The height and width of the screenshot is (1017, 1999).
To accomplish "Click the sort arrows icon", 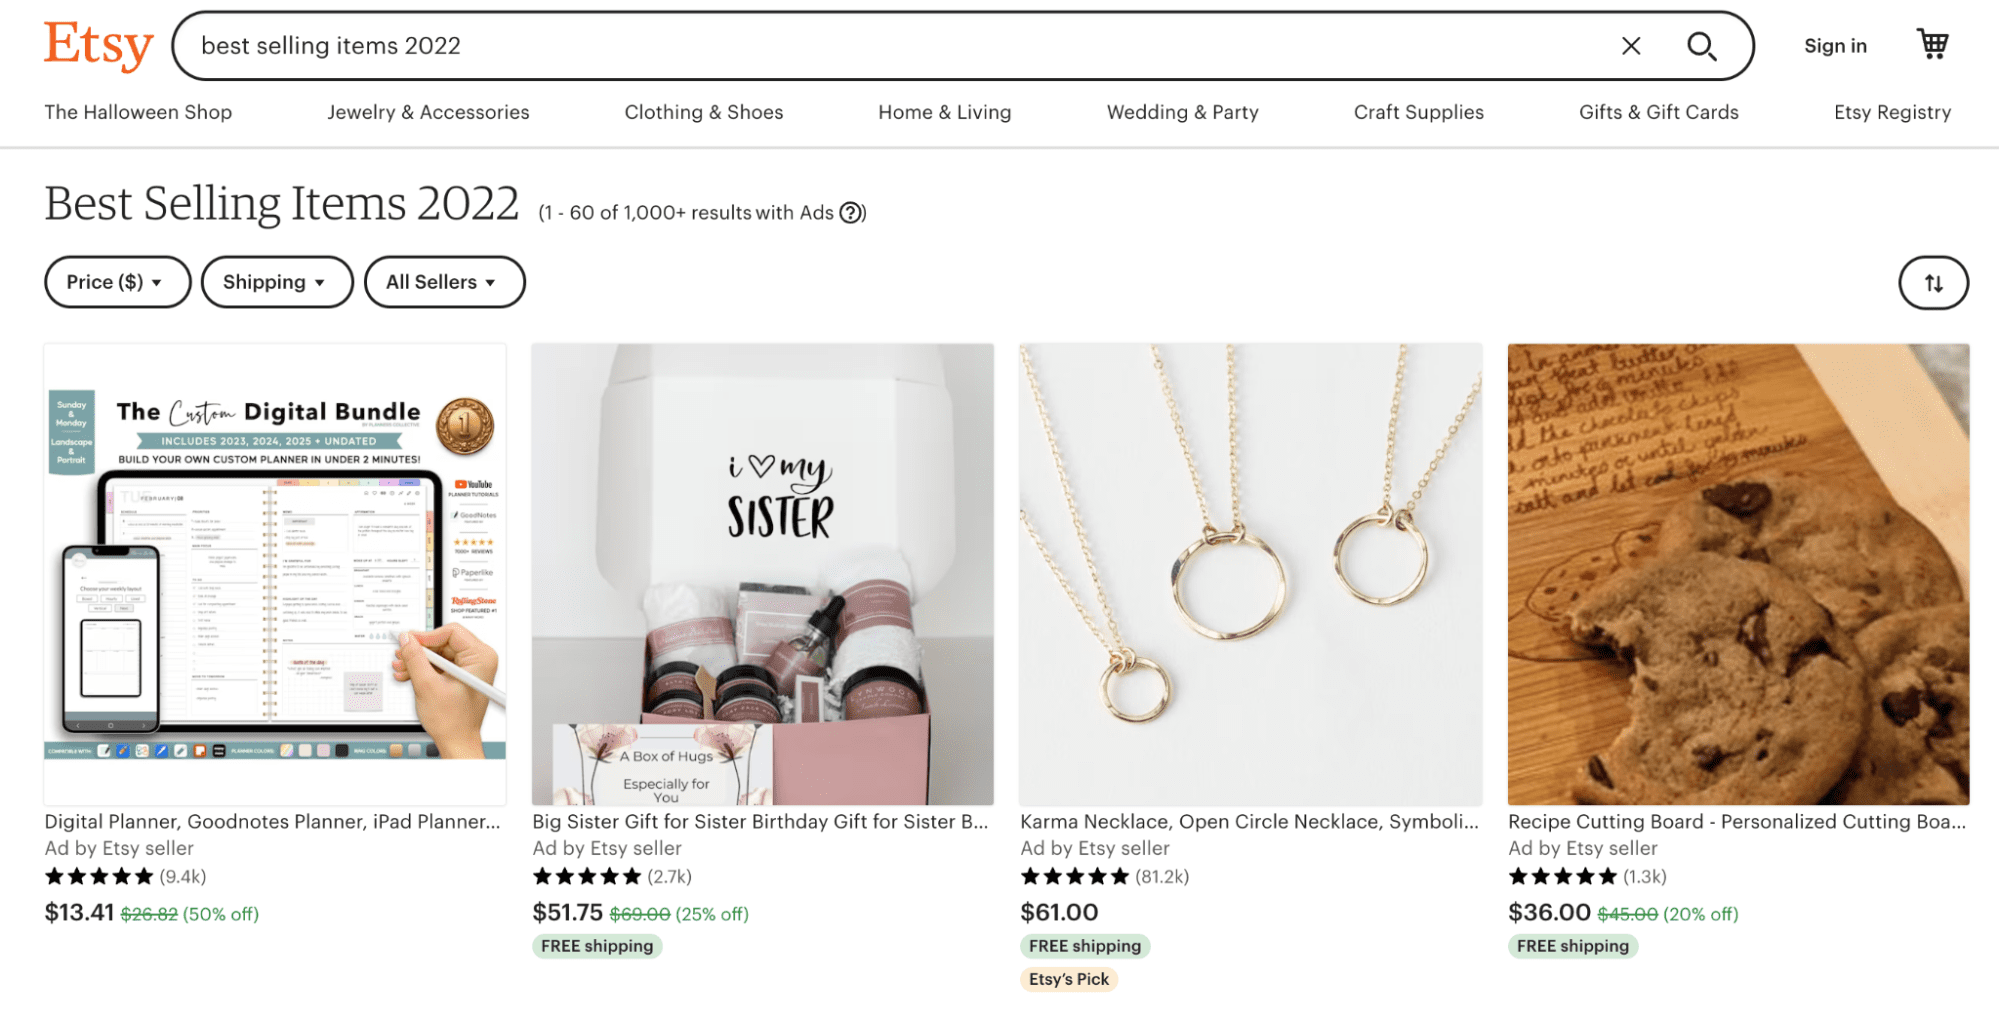I will [1932, 282].
